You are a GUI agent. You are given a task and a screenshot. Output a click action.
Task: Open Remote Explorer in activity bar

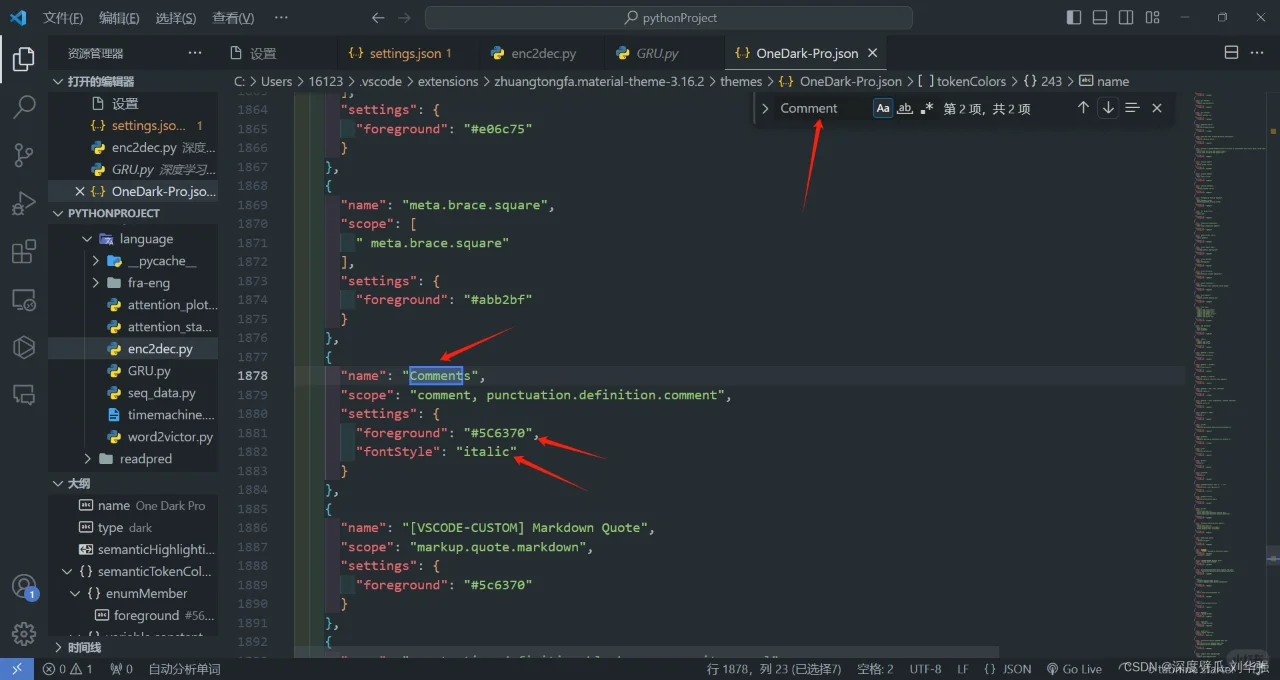24,299
